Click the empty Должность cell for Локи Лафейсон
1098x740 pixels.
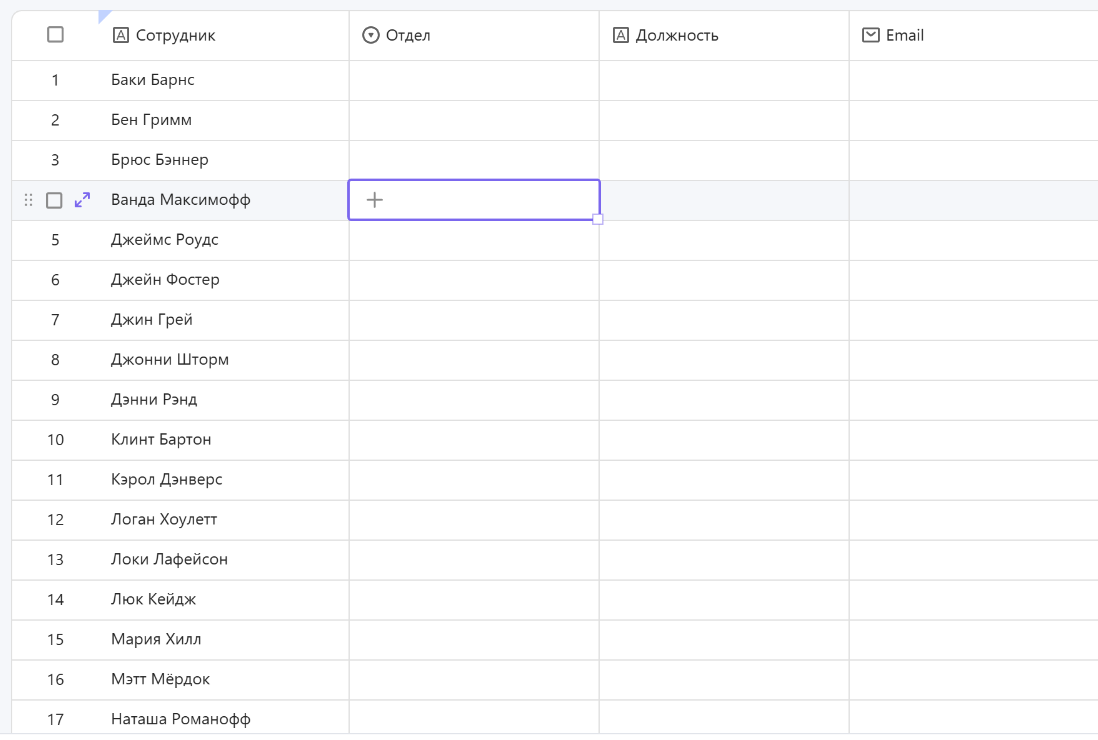[724, 559]
